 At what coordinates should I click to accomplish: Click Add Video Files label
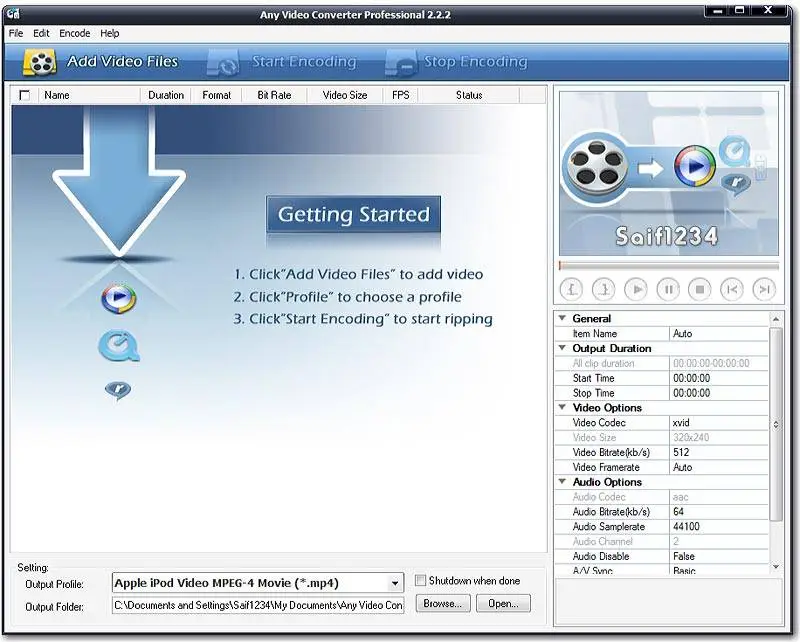122,61
